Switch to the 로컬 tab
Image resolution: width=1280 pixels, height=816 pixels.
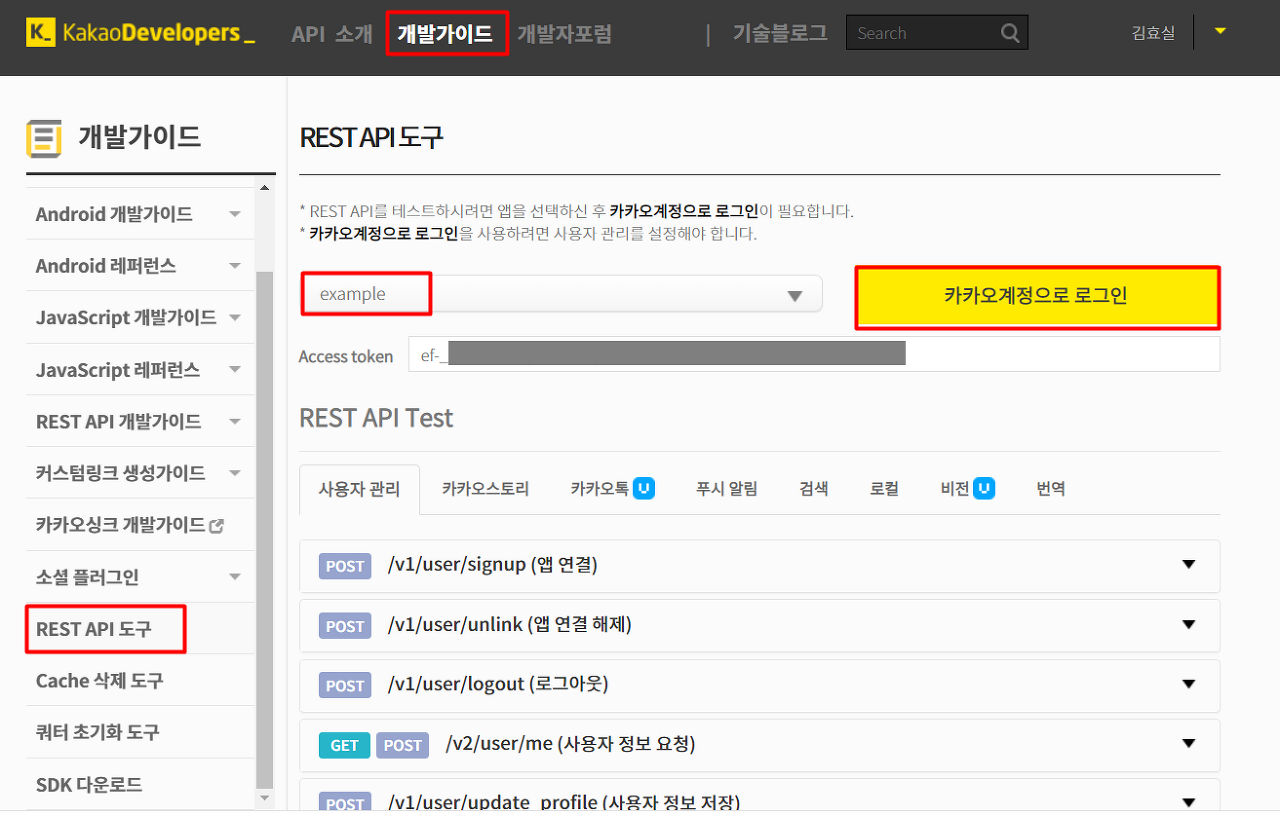click(x=884, y=489)
